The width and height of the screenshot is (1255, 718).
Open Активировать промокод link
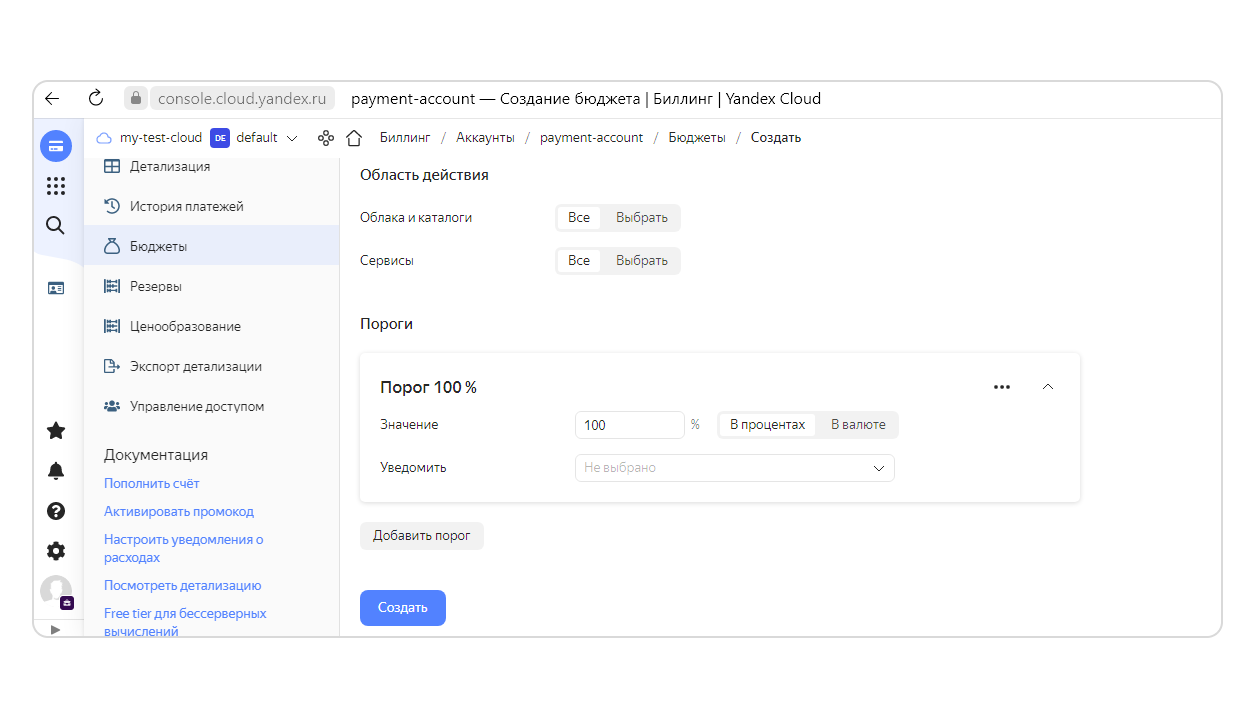coord(179,511)
